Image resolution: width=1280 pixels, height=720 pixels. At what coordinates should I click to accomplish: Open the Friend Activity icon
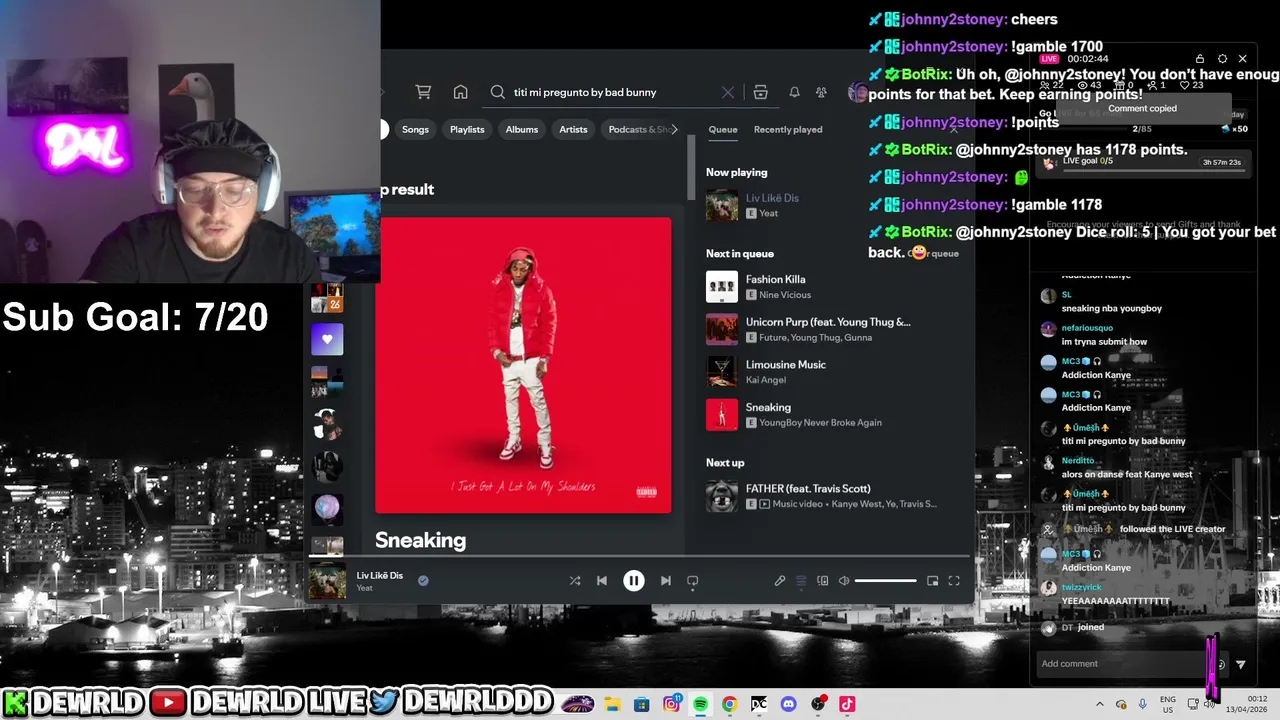click(821, 92)
